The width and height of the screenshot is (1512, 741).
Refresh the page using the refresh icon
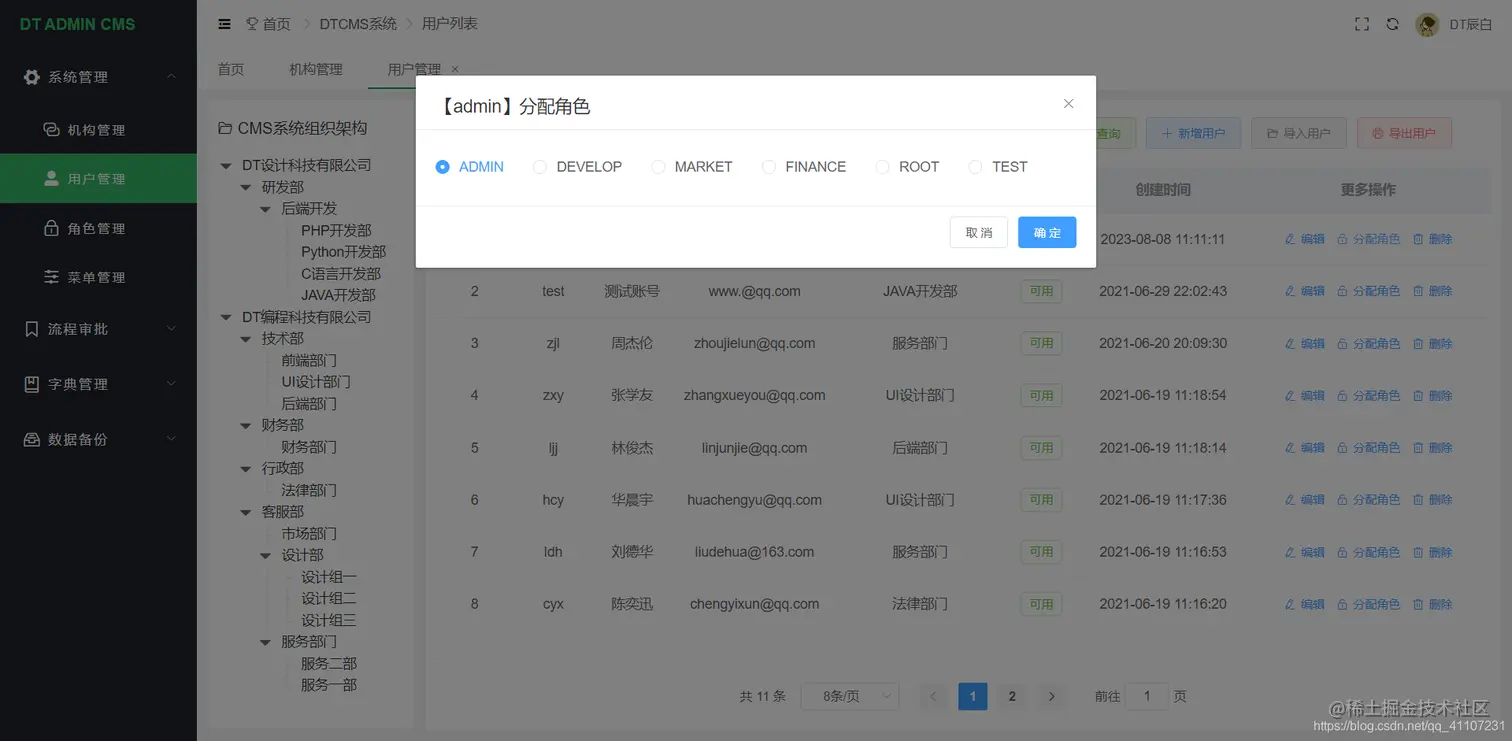1392,23
